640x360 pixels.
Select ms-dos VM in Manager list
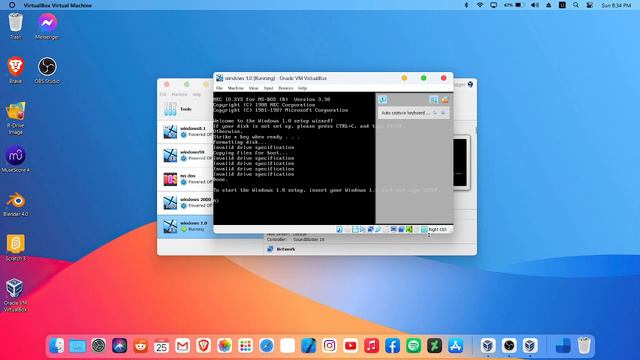tap(185, 179)
